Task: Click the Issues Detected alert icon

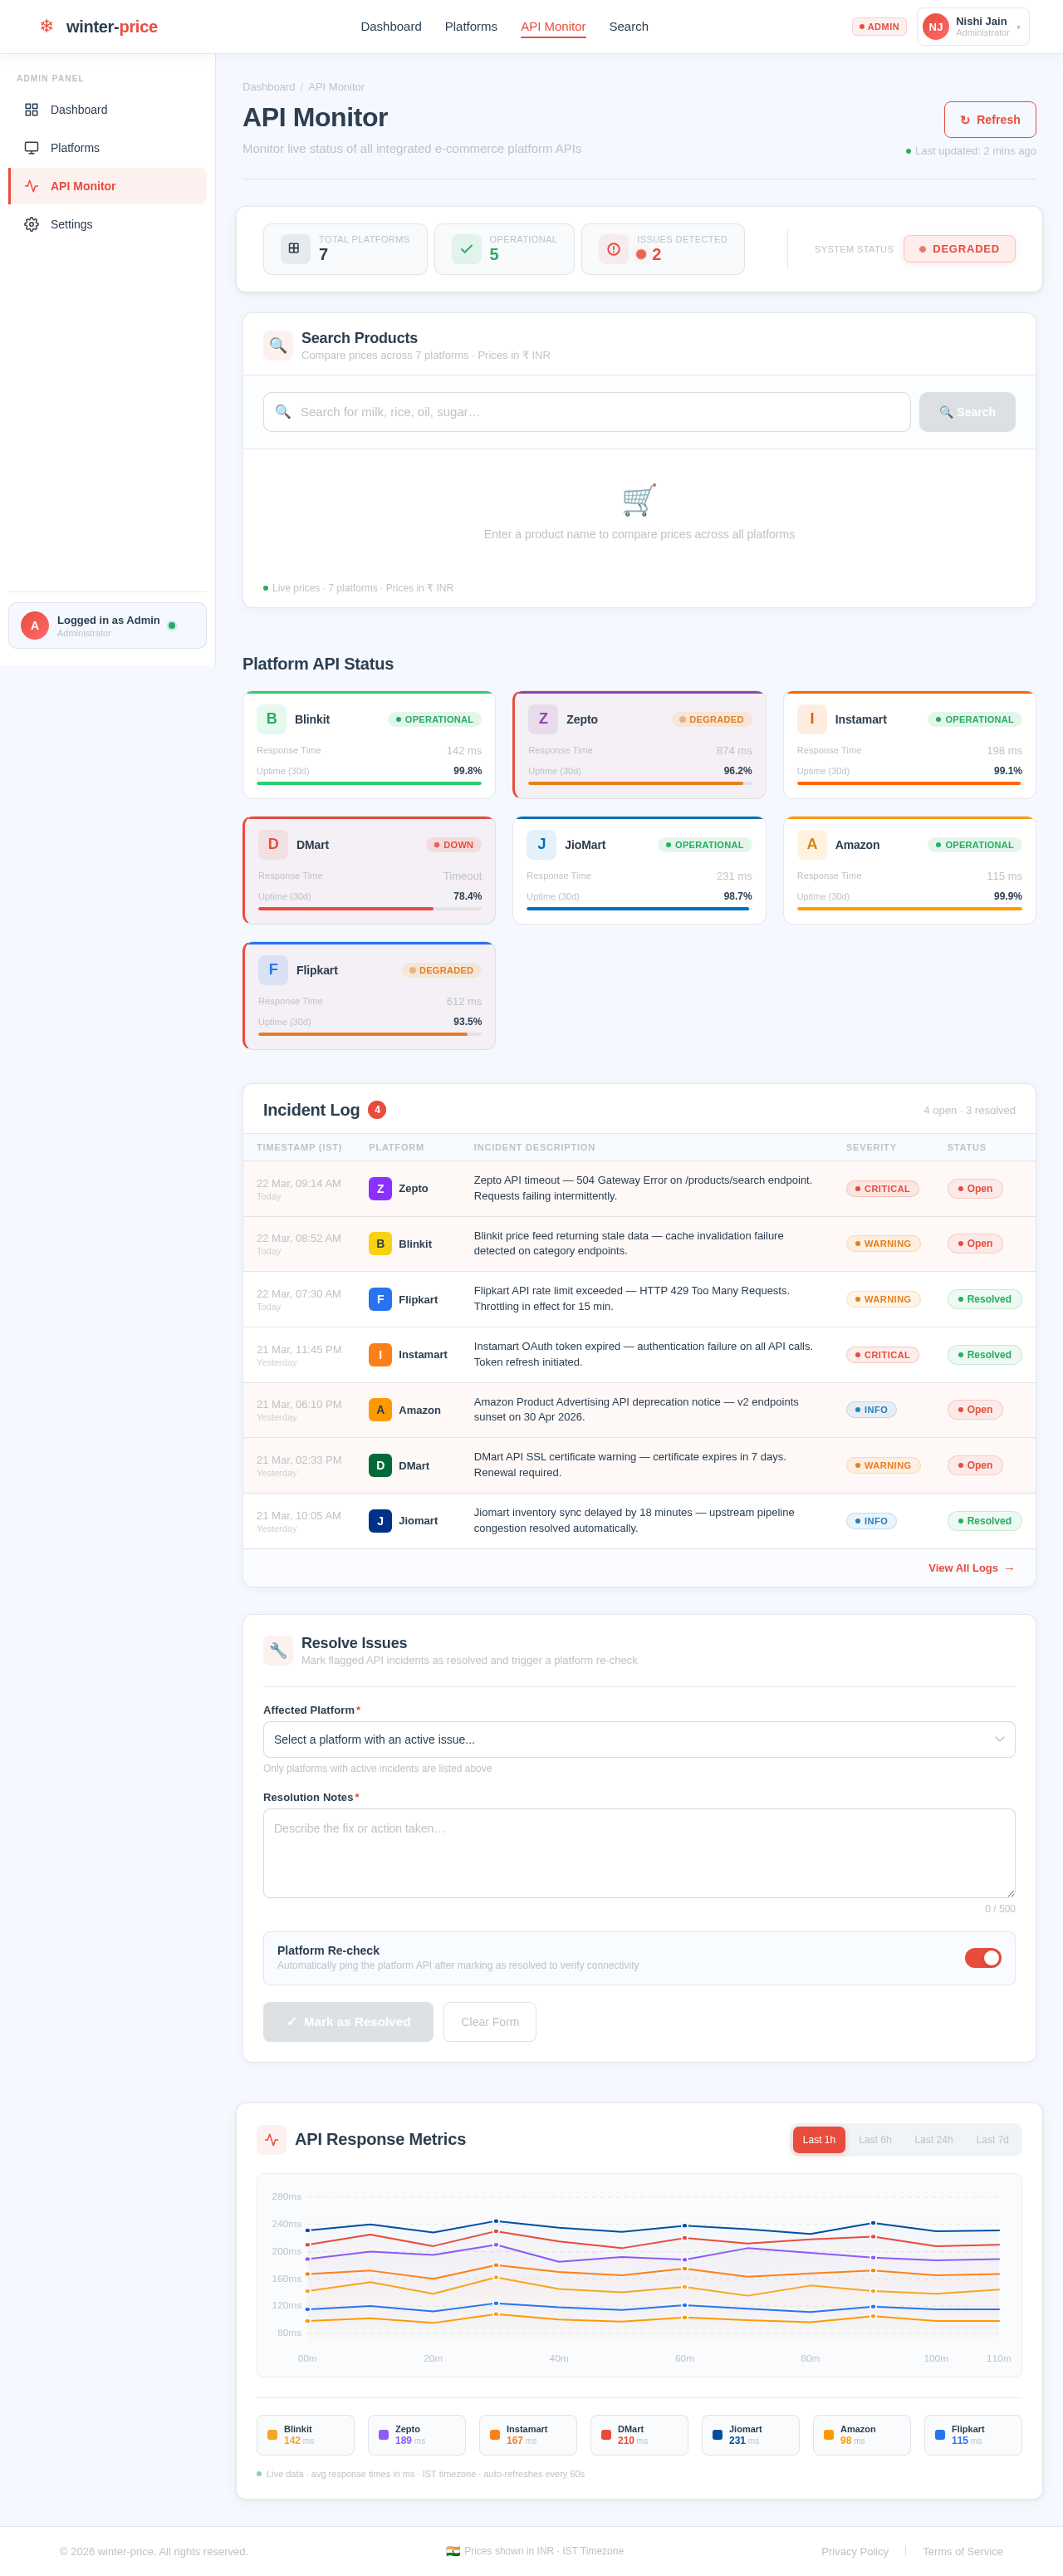Action: point(613,248)
